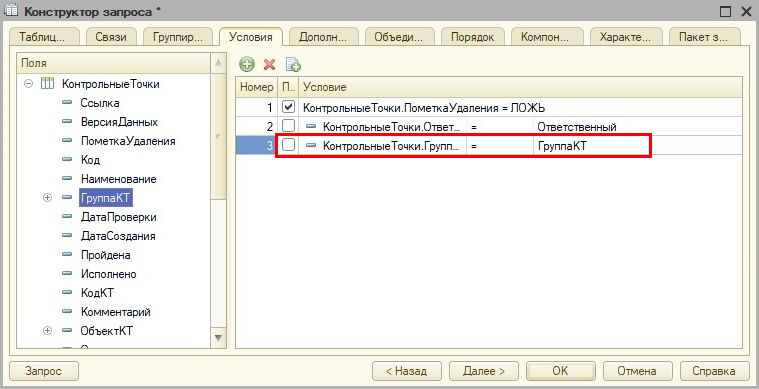759x389 pixels.
Task: Open the Объединения tab
Action: [399, 37]
